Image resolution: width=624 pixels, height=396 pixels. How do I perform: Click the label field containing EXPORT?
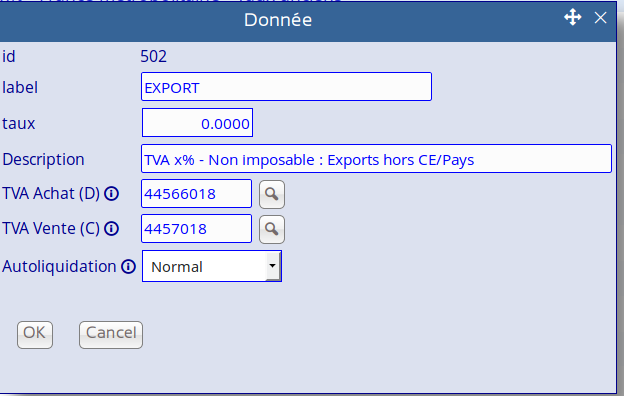286,87
